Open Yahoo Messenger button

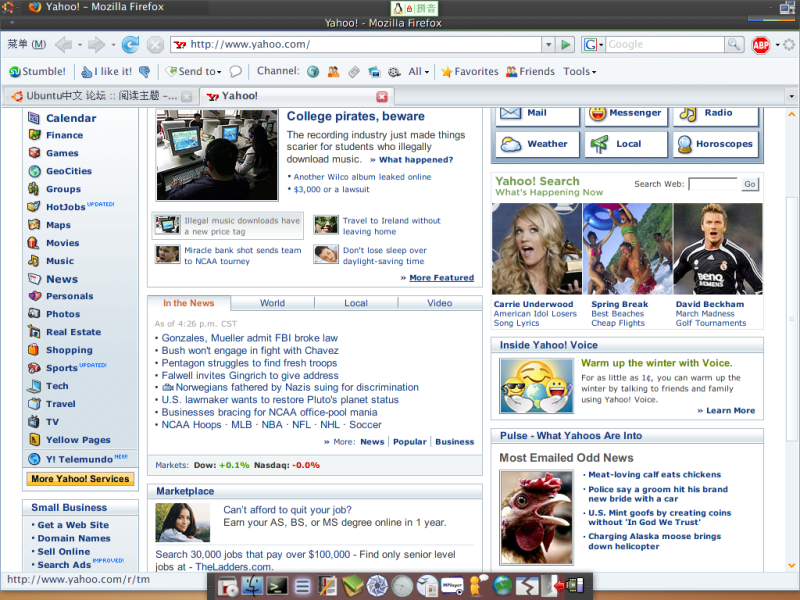[626, 115]
